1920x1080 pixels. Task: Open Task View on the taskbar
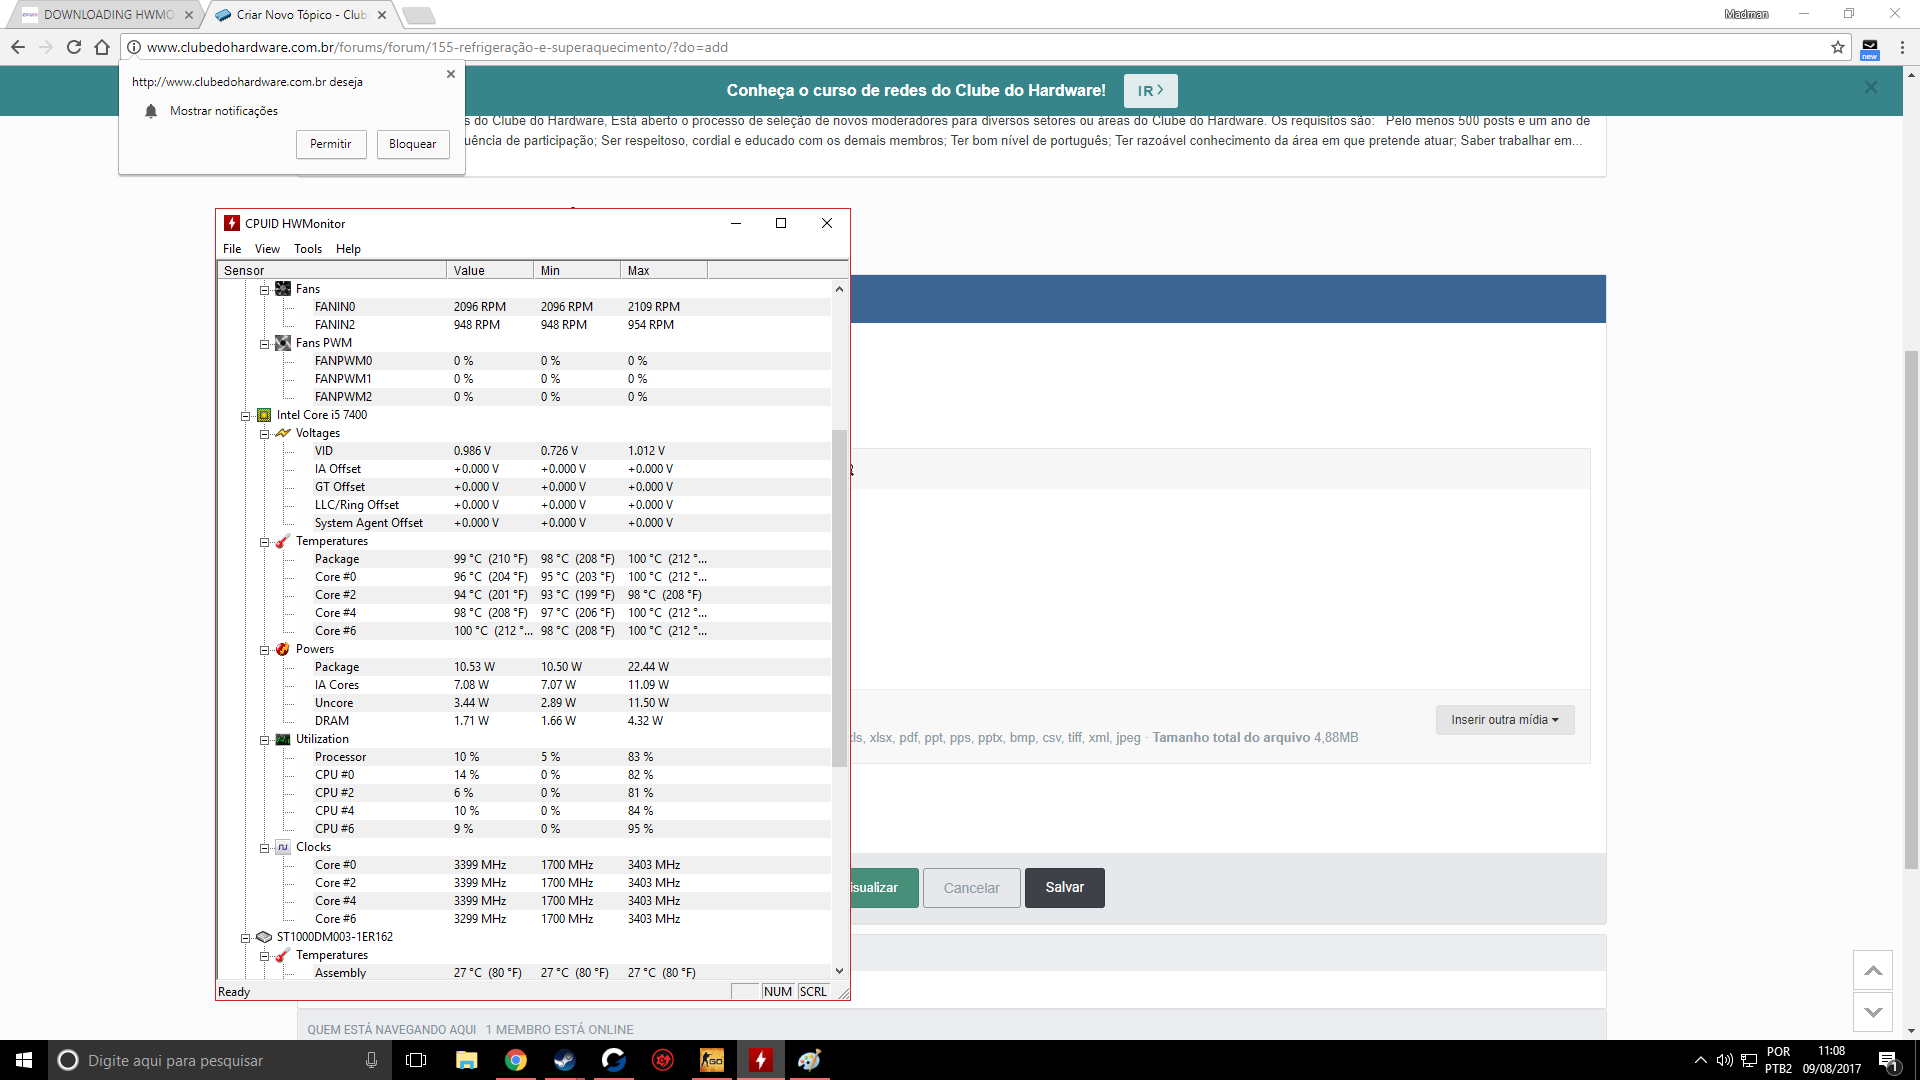417,1060
